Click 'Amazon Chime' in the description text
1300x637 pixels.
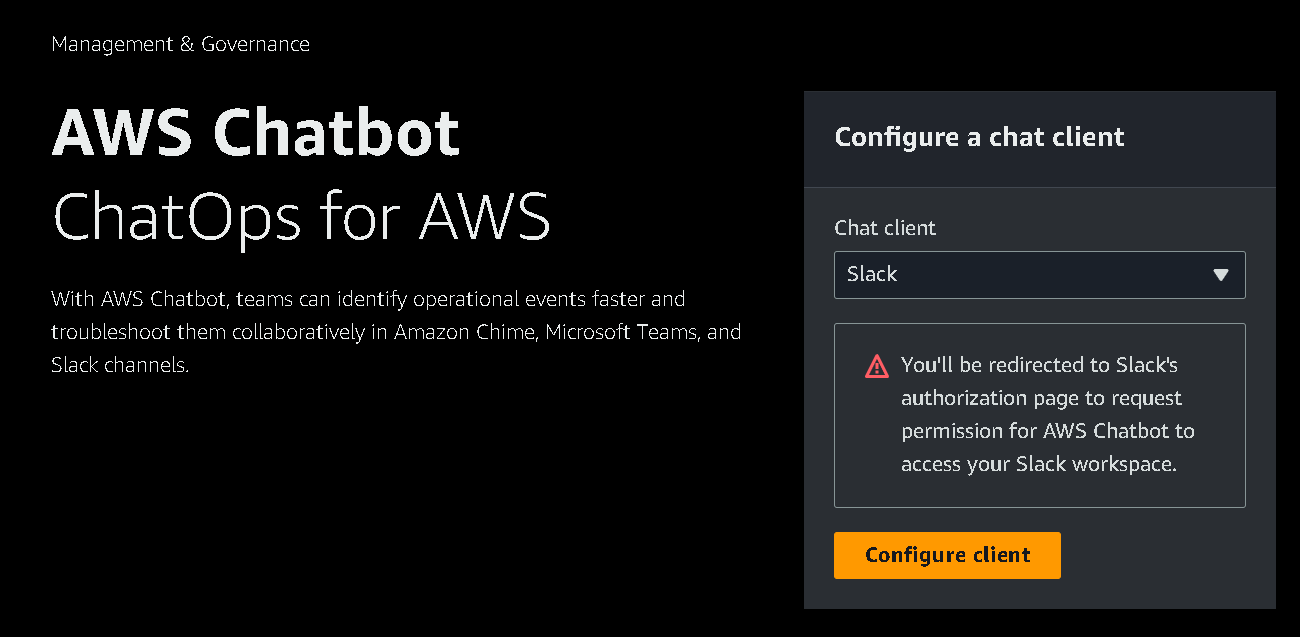465,332
